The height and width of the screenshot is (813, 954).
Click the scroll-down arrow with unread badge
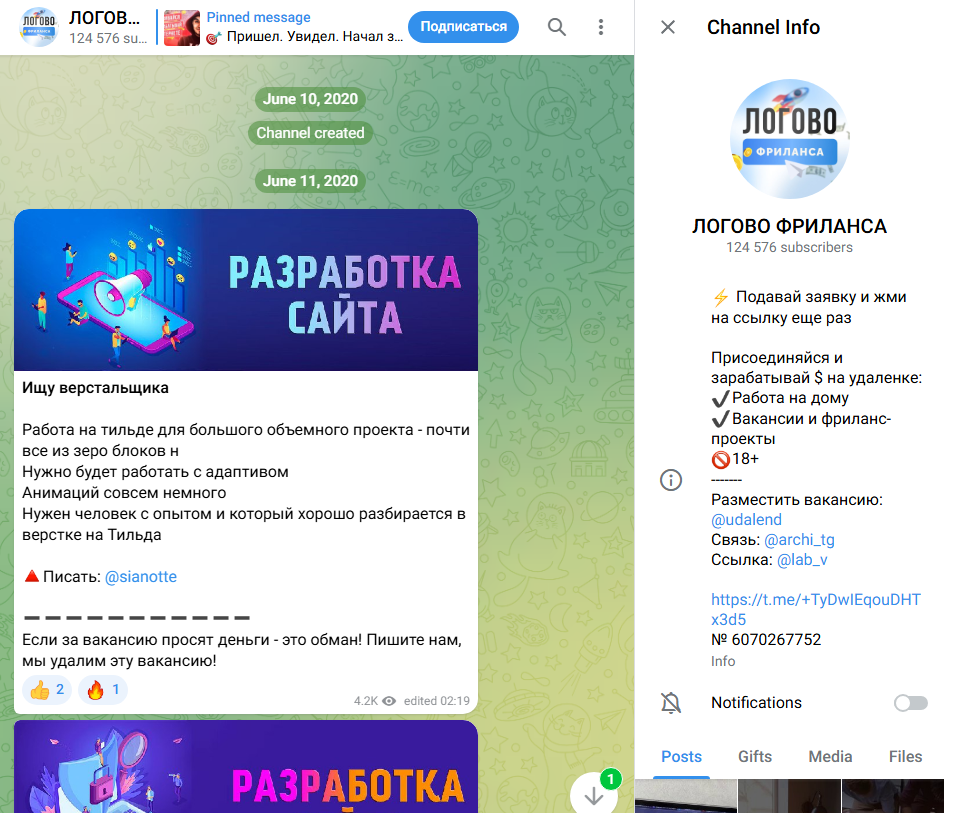pyautogui.click(x=593, y=792)
